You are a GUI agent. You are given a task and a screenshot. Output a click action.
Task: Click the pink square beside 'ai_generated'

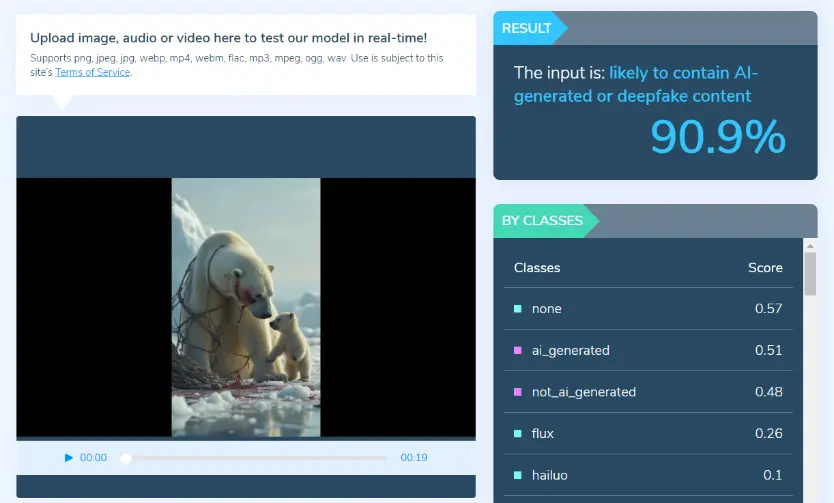(x=518, y=350)
